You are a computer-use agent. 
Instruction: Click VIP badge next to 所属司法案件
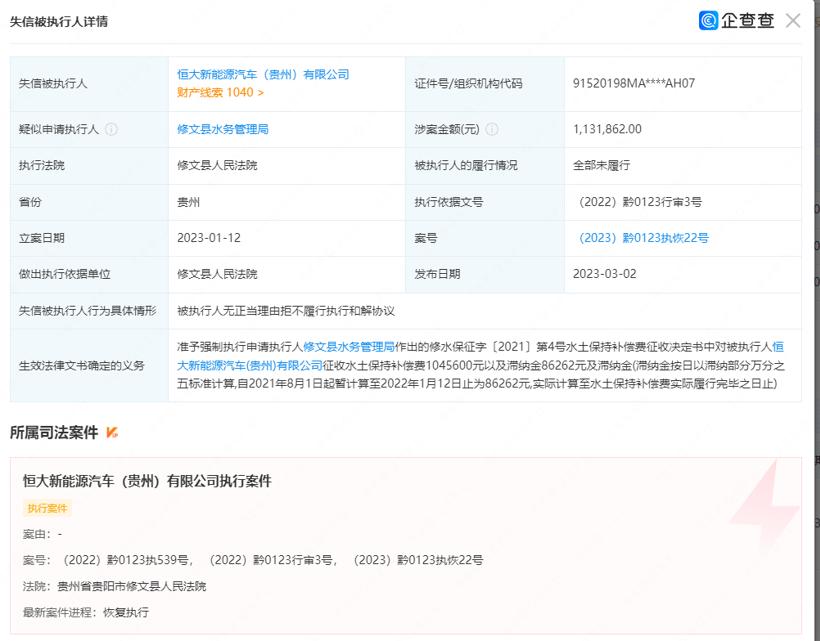coord(112,432)
